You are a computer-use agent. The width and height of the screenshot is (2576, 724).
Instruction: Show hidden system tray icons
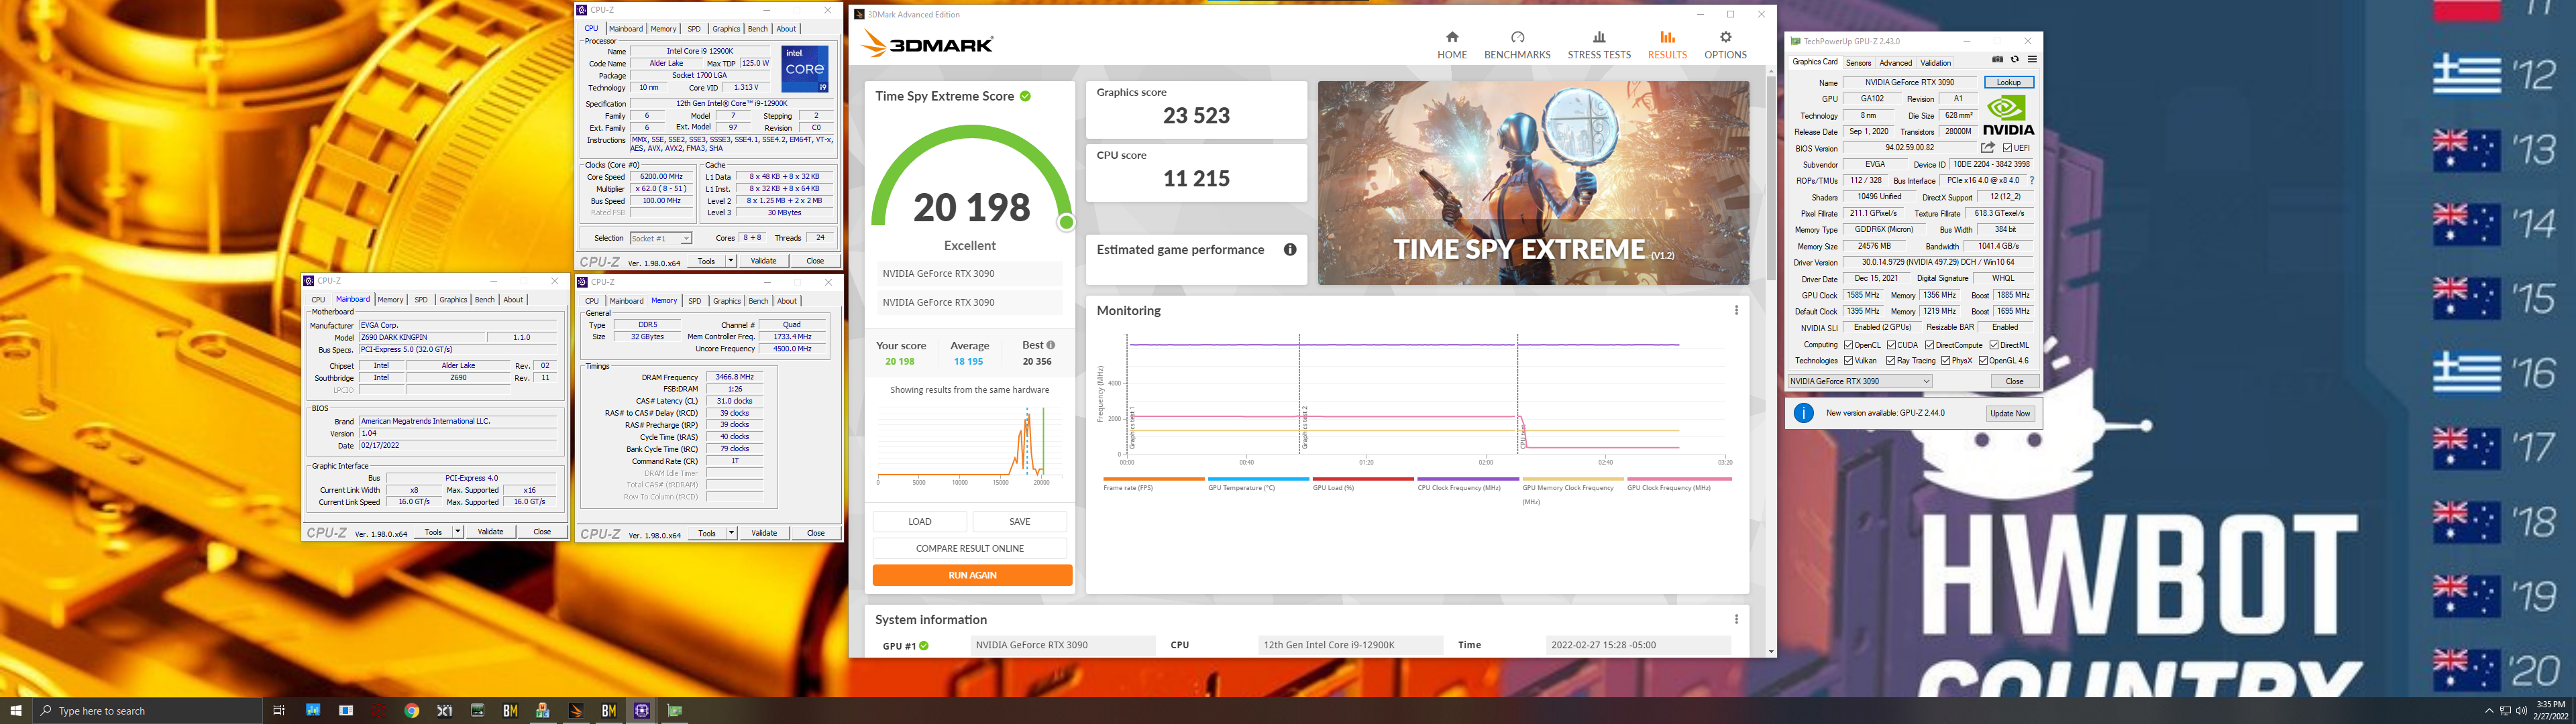pos(2489,711)
